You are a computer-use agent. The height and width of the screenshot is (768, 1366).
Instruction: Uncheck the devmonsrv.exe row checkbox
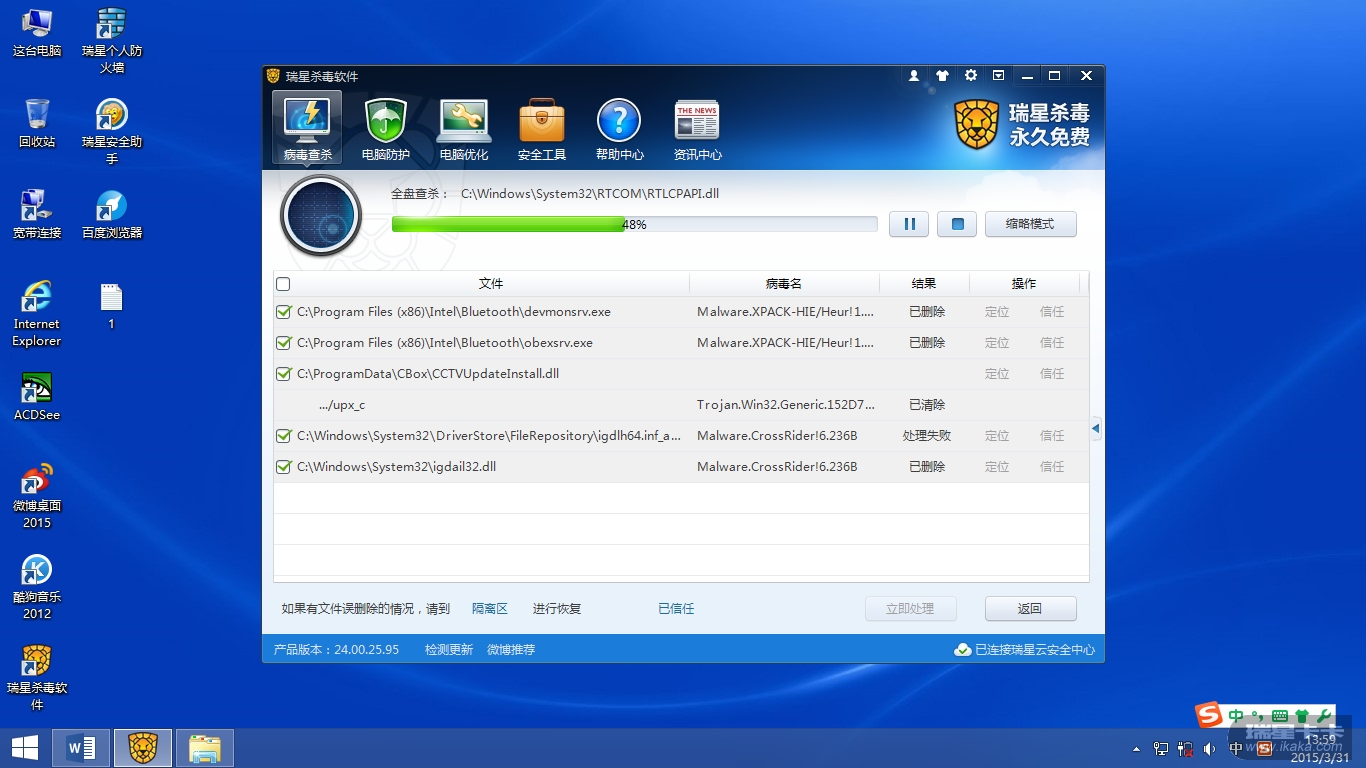pos(283,312)
